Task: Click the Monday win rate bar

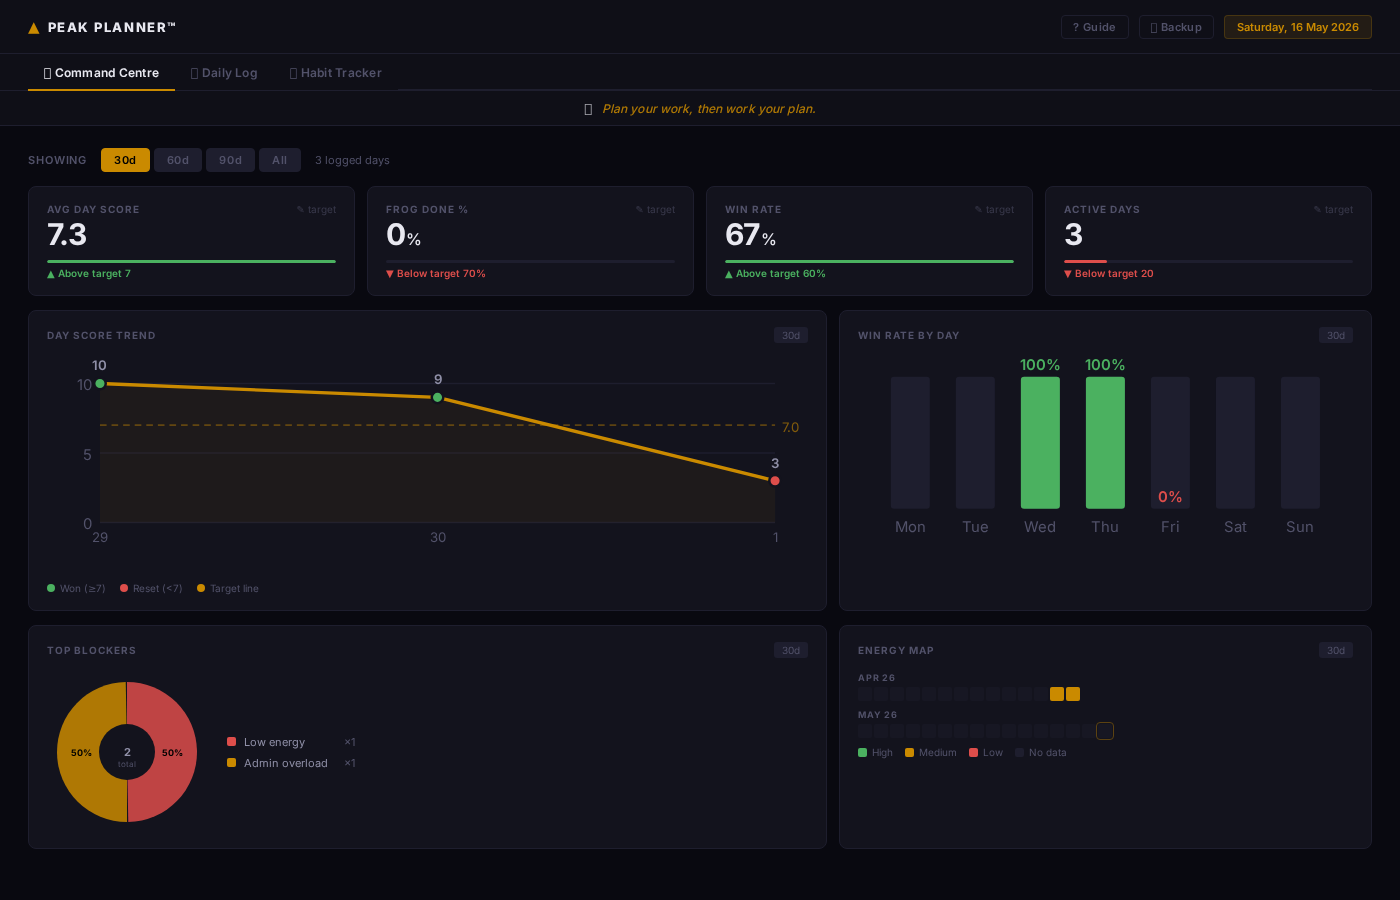Action: [x=910, y=443]
